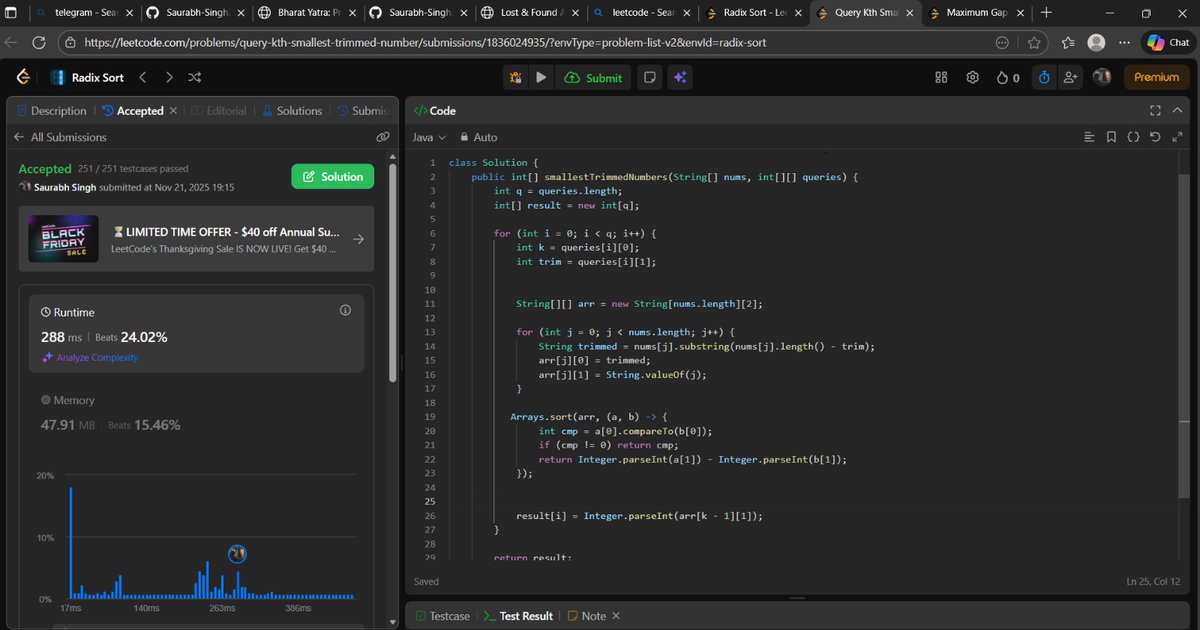
Task: Click the Saved status text
Action: (426, 581)
